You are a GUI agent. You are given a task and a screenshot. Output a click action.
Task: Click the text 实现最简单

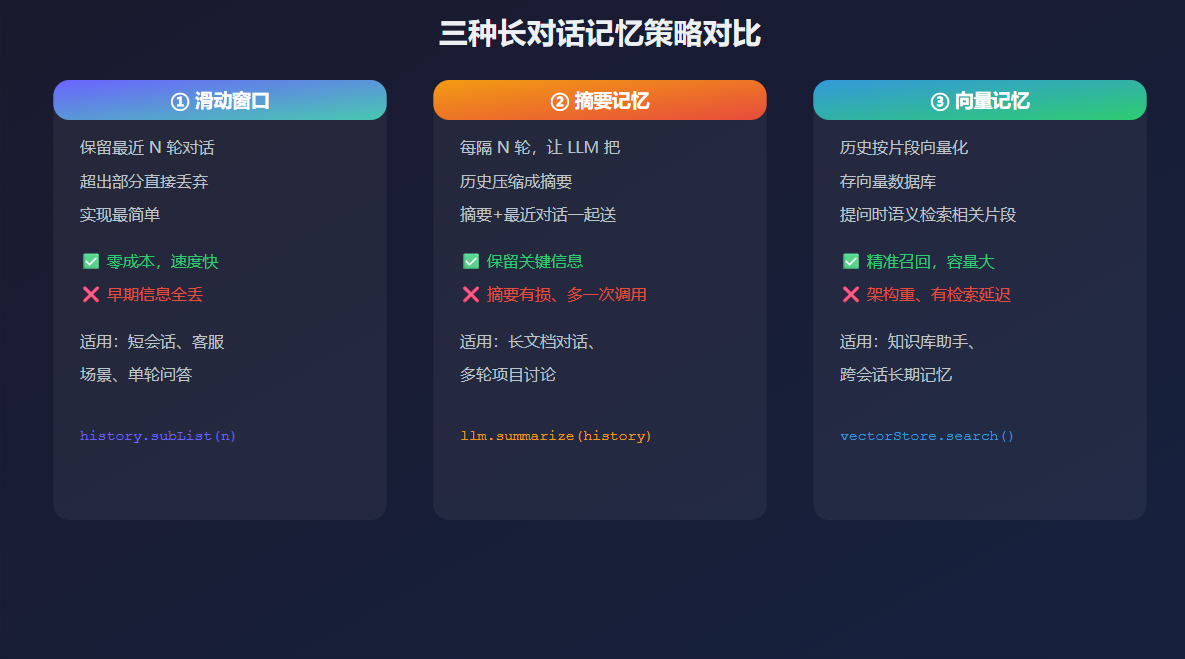coord(120,215)
